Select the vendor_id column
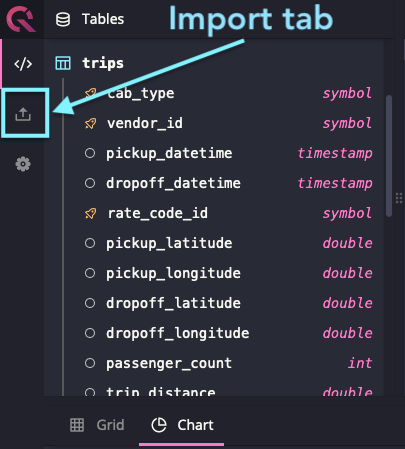This screenshot has height=449, width=405. [145, 123]
